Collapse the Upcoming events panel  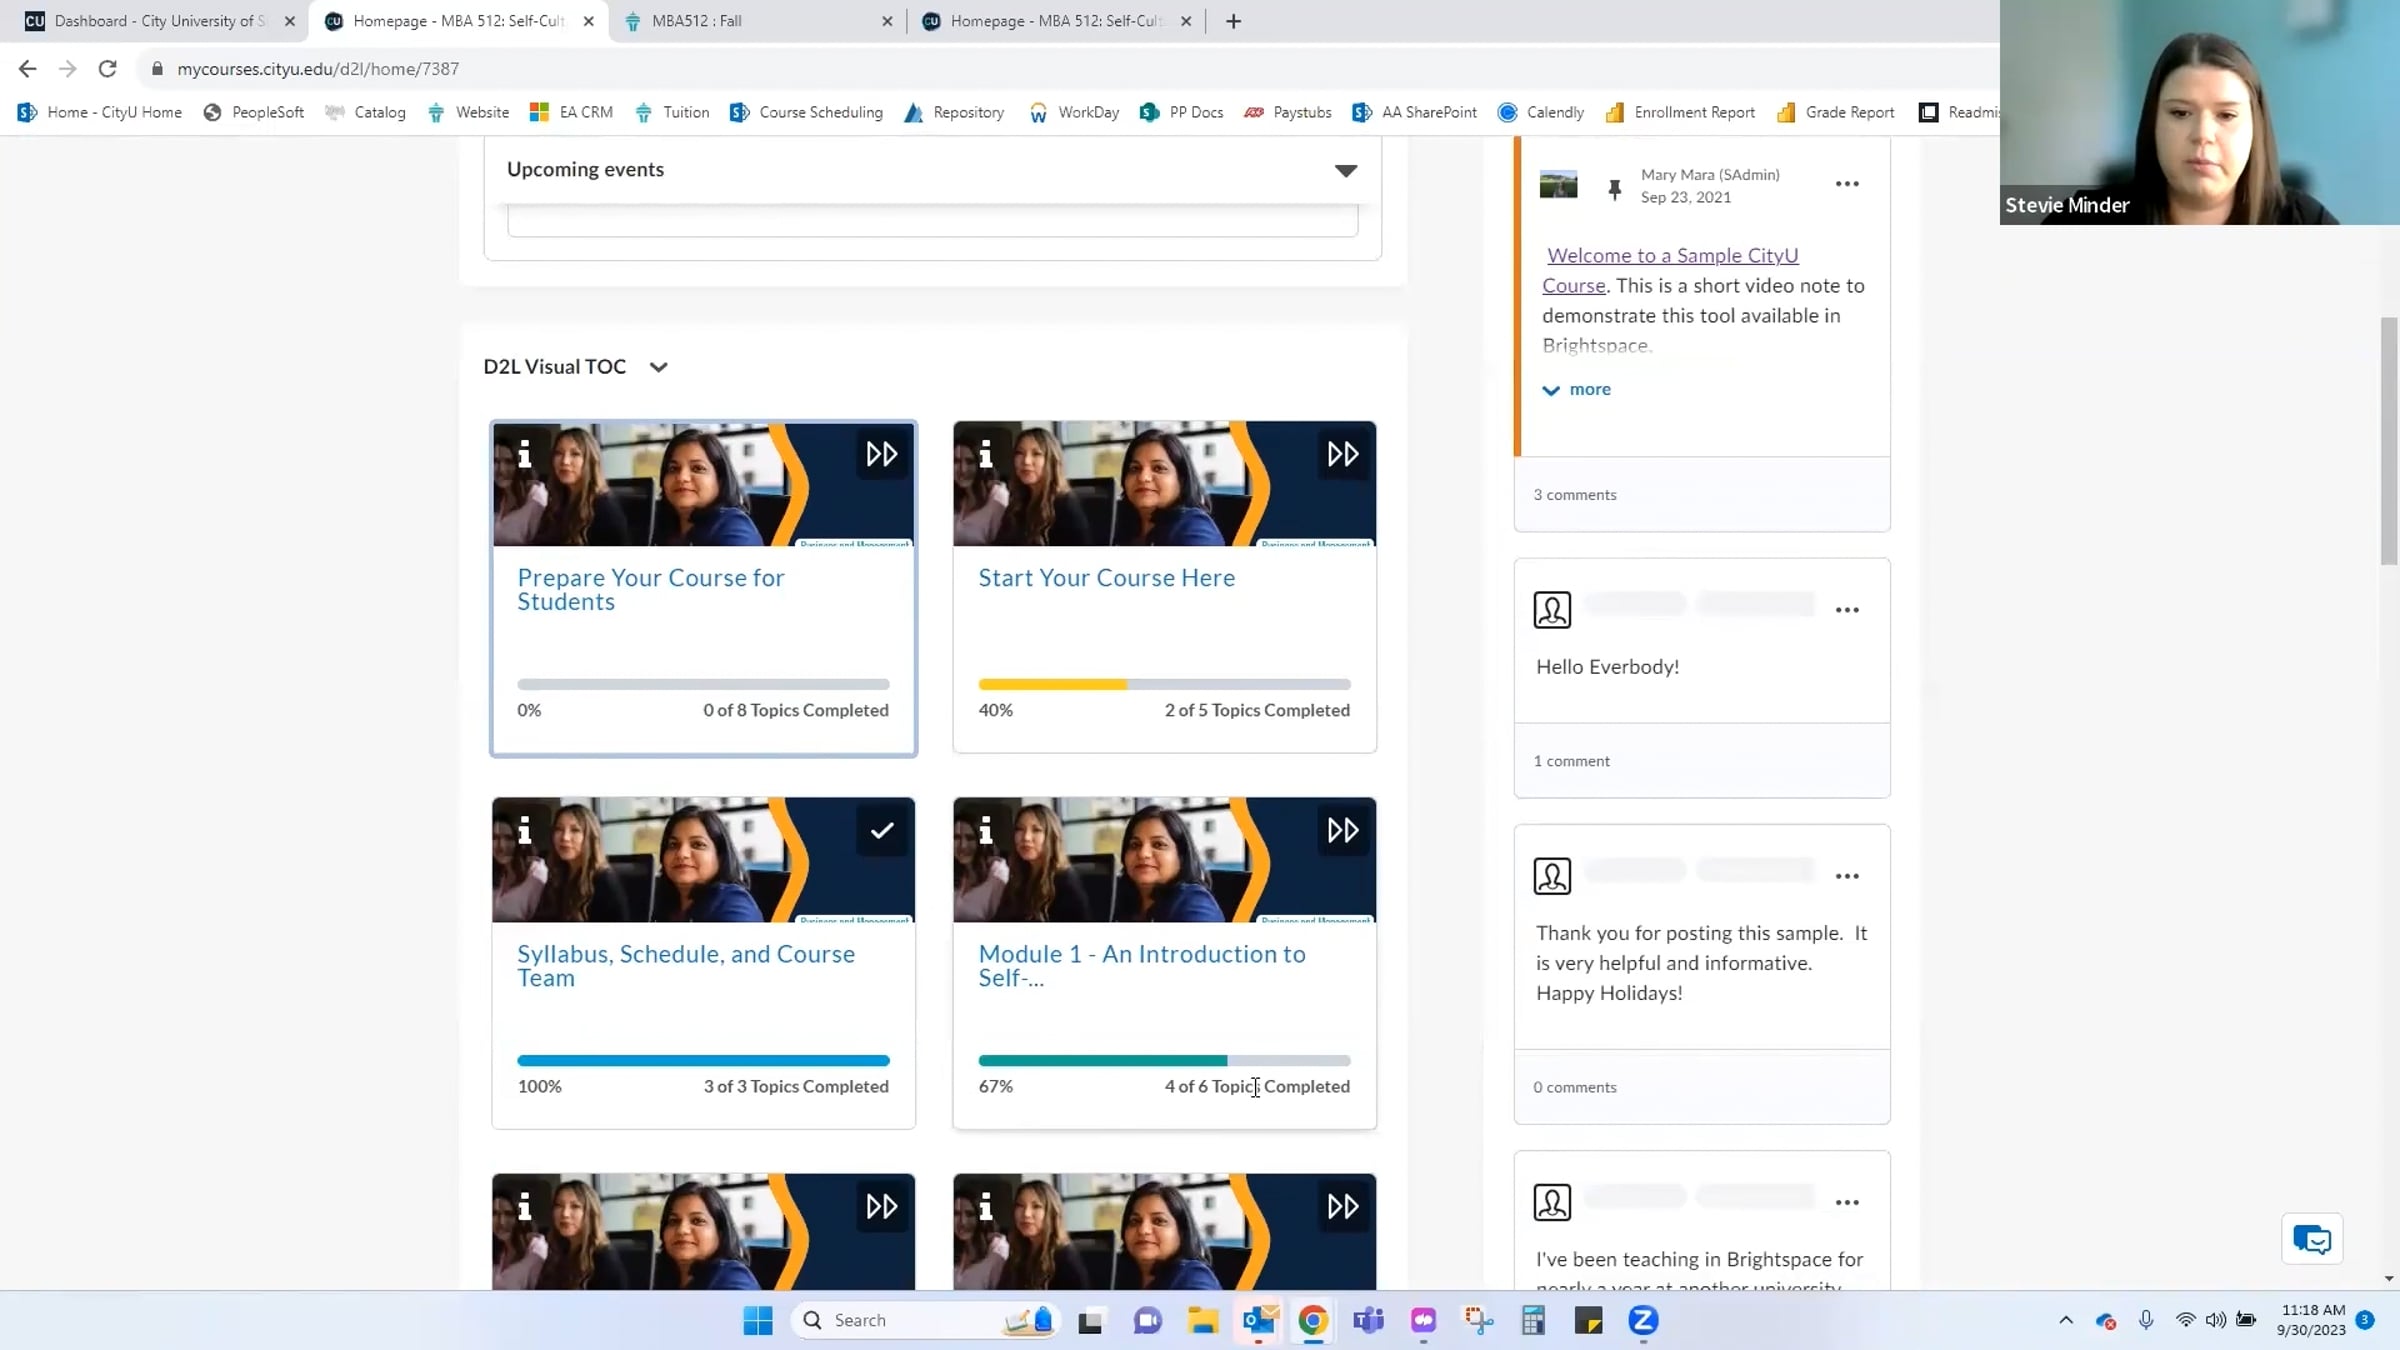point(1345,171)
